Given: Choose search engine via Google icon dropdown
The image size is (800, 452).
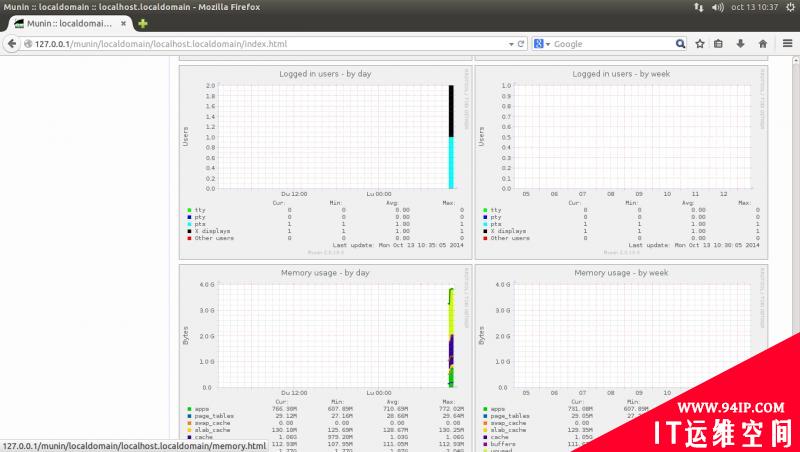Looking at the screenshot, I should [x=542, y=44].
